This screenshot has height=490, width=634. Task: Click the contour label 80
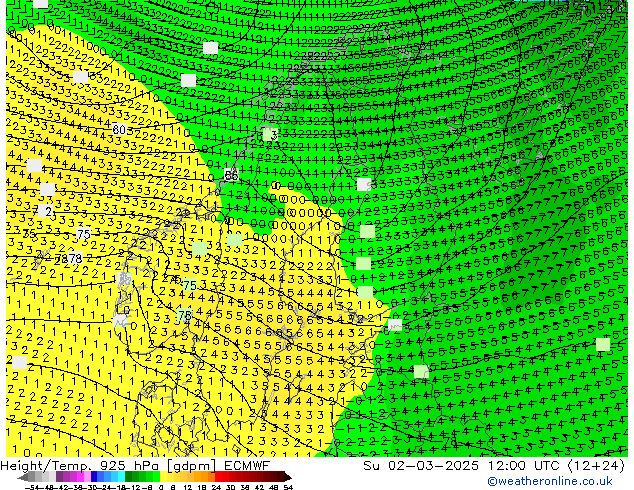[119, 129]
